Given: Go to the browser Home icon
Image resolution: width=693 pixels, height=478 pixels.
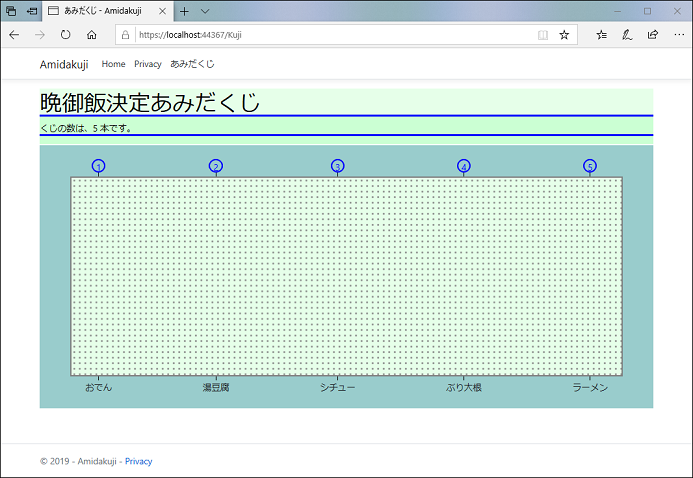Looking at the screenshot, I should (91, 35).
